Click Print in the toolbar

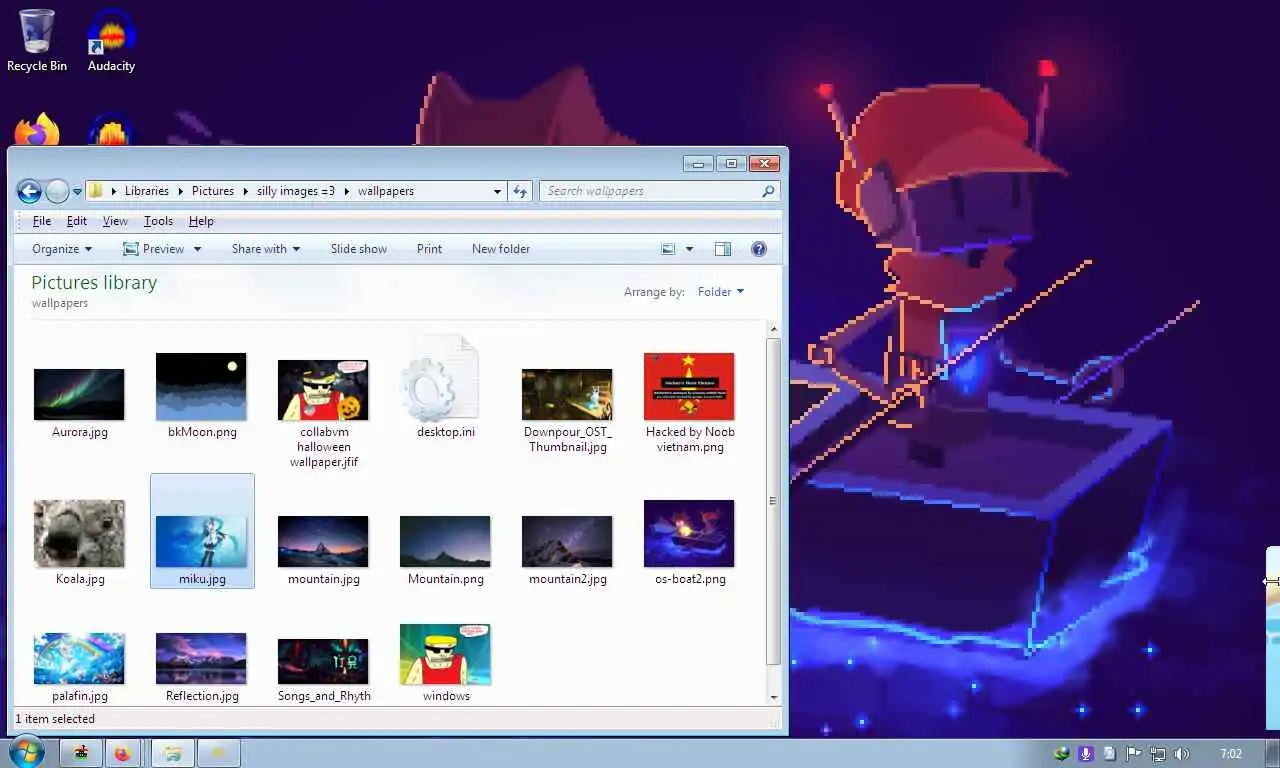(429, 249)
